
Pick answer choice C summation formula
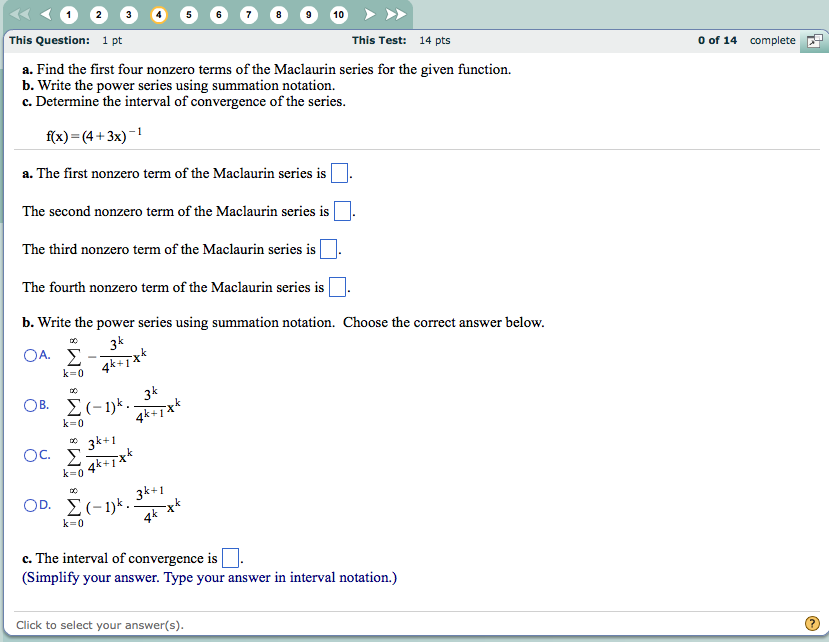pos(32,453)
